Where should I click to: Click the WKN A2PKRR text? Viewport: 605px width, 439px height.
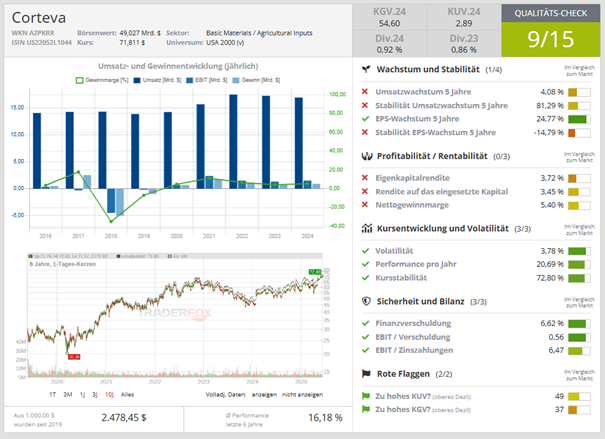pos(33,33)
